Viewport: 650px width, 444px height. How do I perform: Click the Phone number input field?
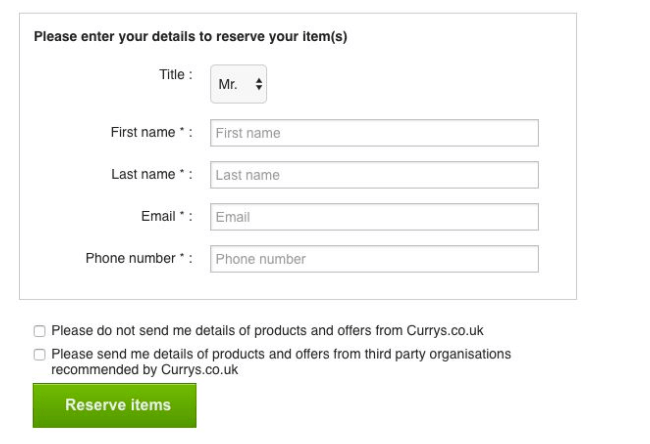(x=374, y=259)
